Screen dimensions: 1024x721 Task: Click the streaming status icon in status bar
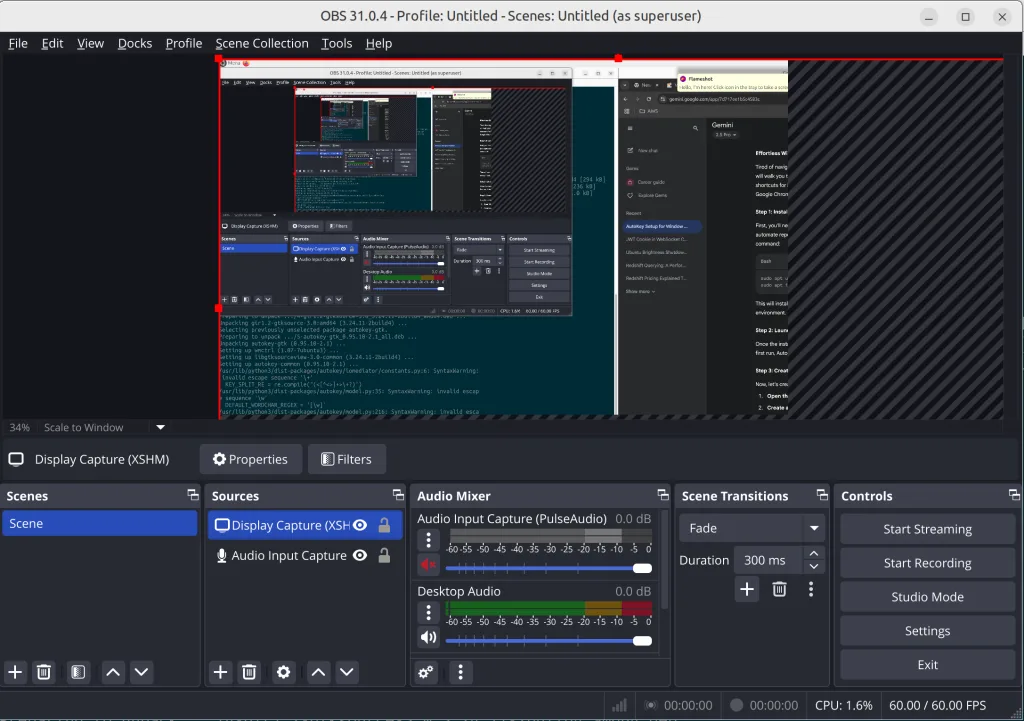650,705
